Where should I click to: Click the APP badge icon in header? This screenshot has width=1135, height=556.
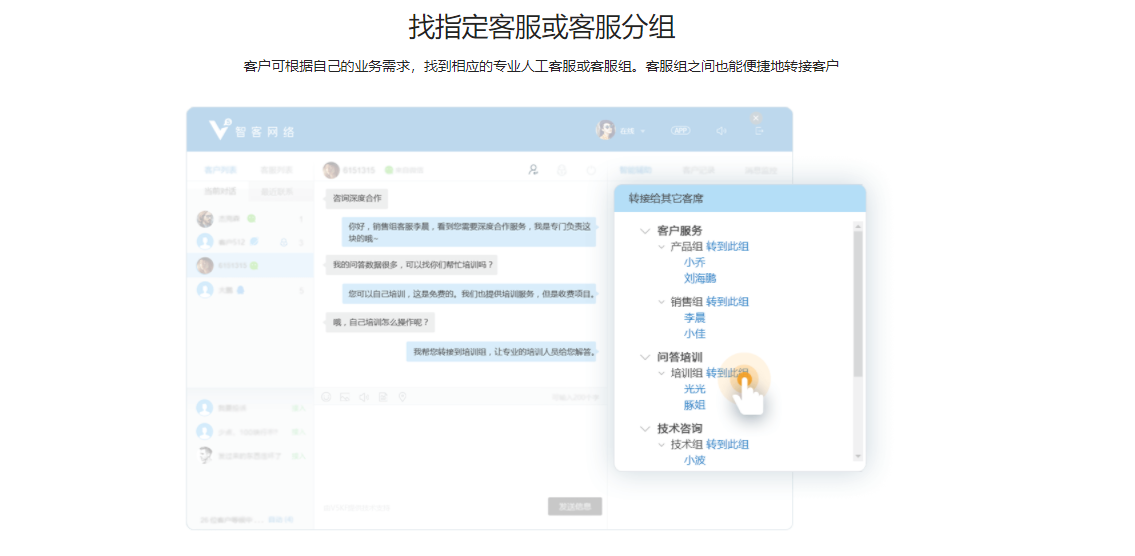click(681, 131)
